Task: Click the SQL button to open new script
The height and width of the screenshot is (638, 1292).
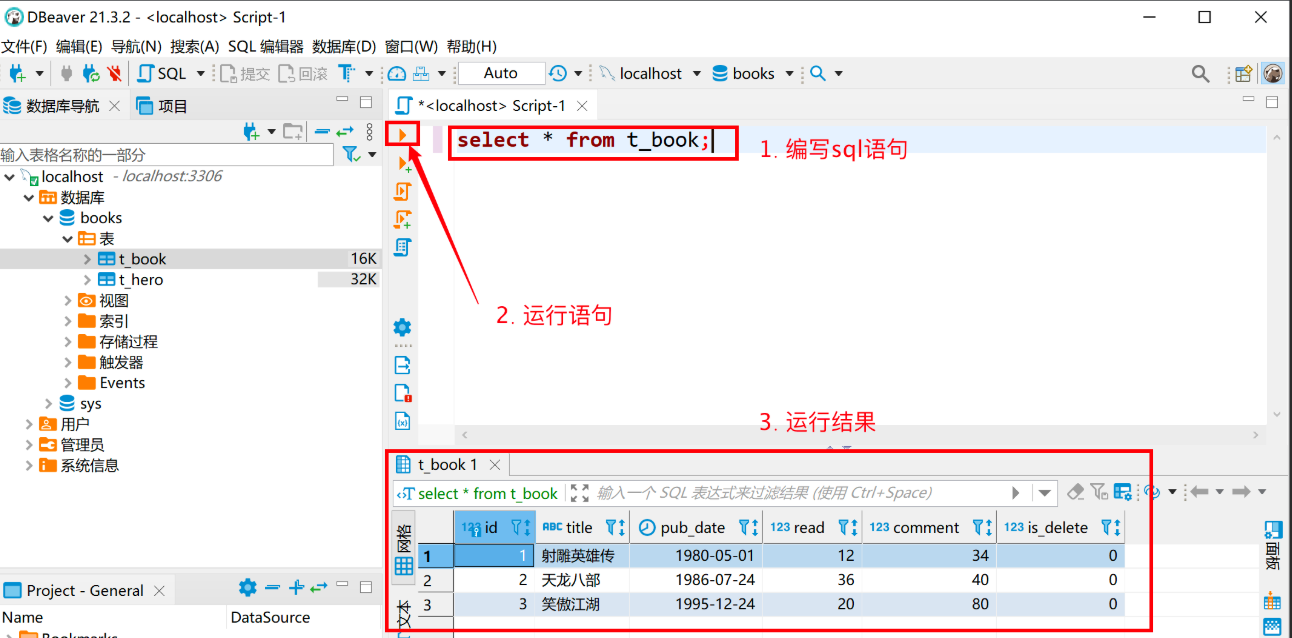Action: 163,74
